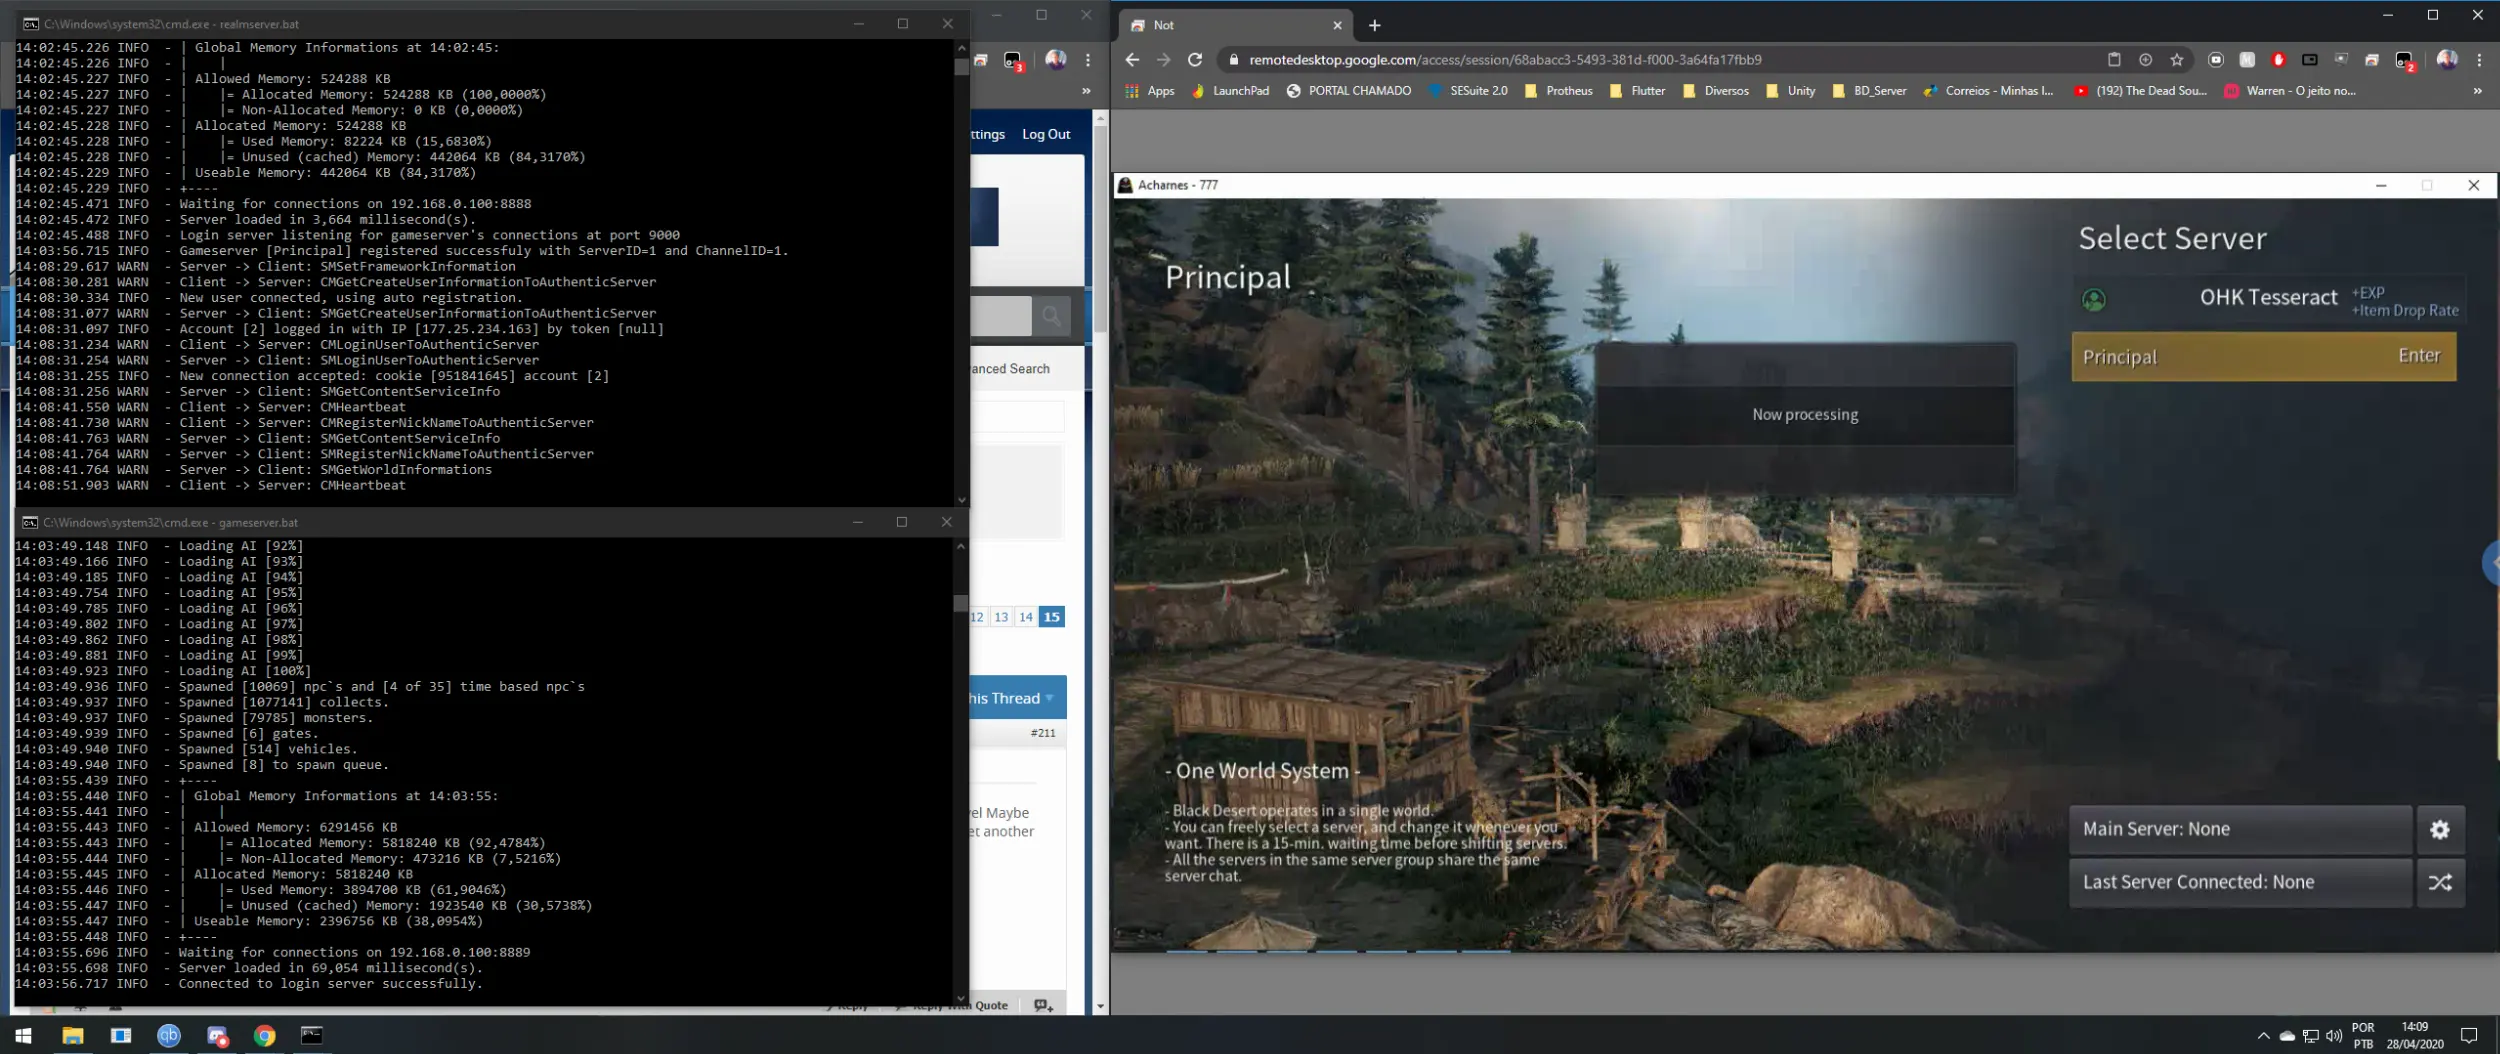Reload the remote desktop page
Image resolution: width=2500 pixels, height=1054 pixels.
click(1194, 60)
